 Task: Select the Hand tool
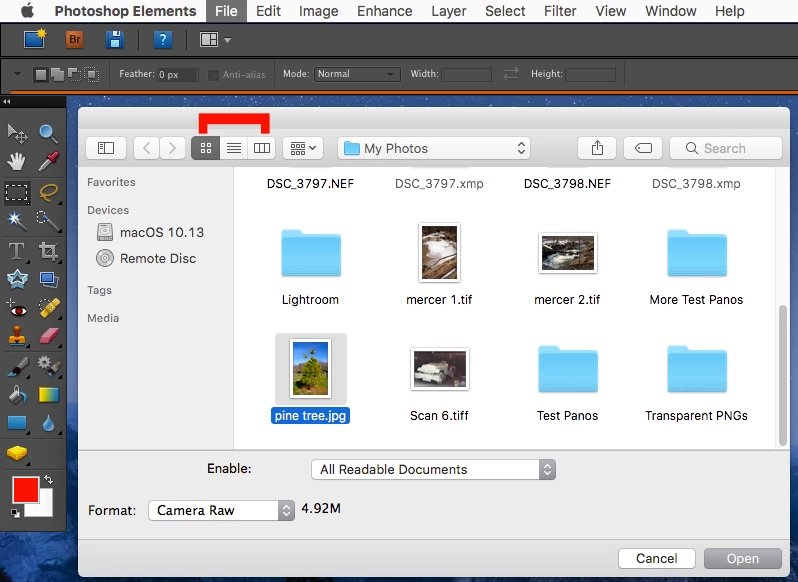coord(17,162)
